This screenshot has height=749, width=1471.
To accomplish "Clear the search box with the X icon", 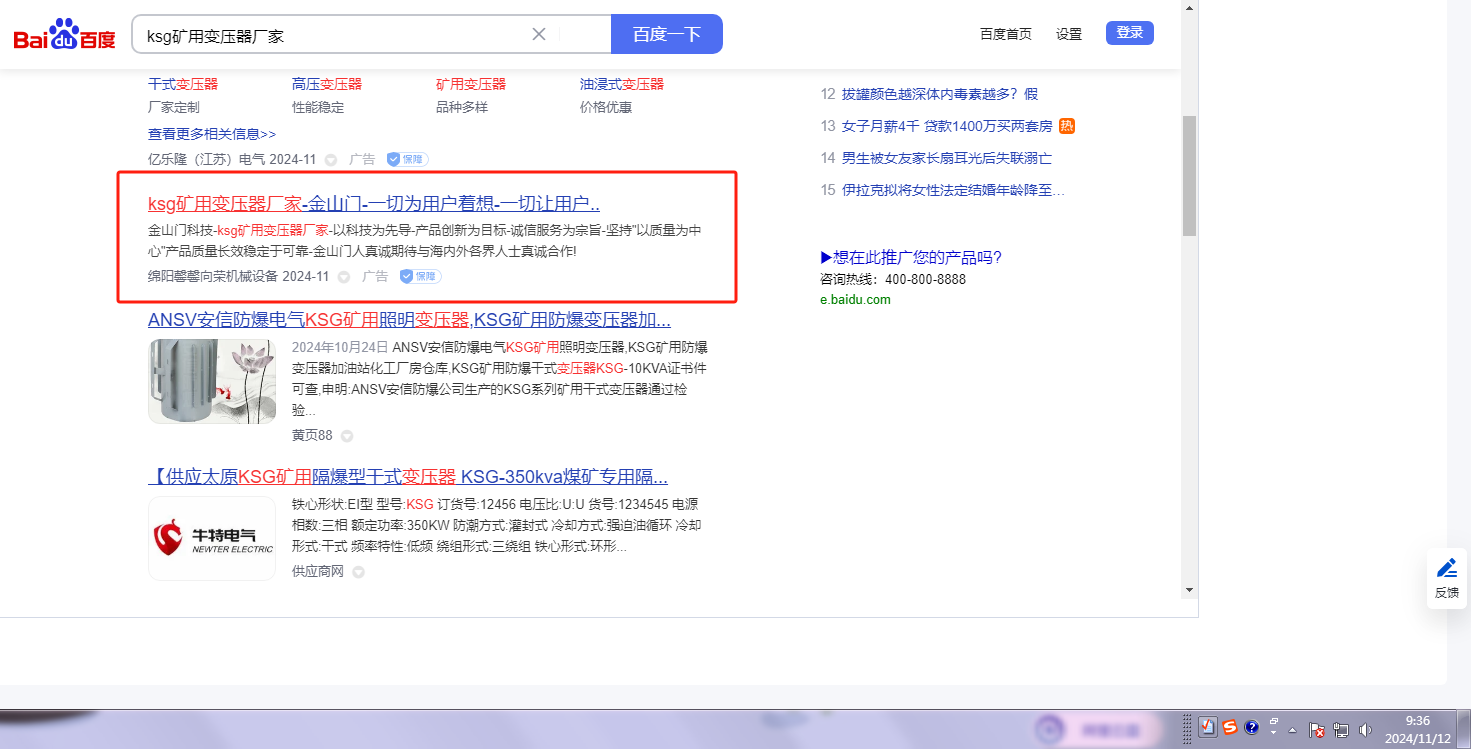I will (538, 34).
